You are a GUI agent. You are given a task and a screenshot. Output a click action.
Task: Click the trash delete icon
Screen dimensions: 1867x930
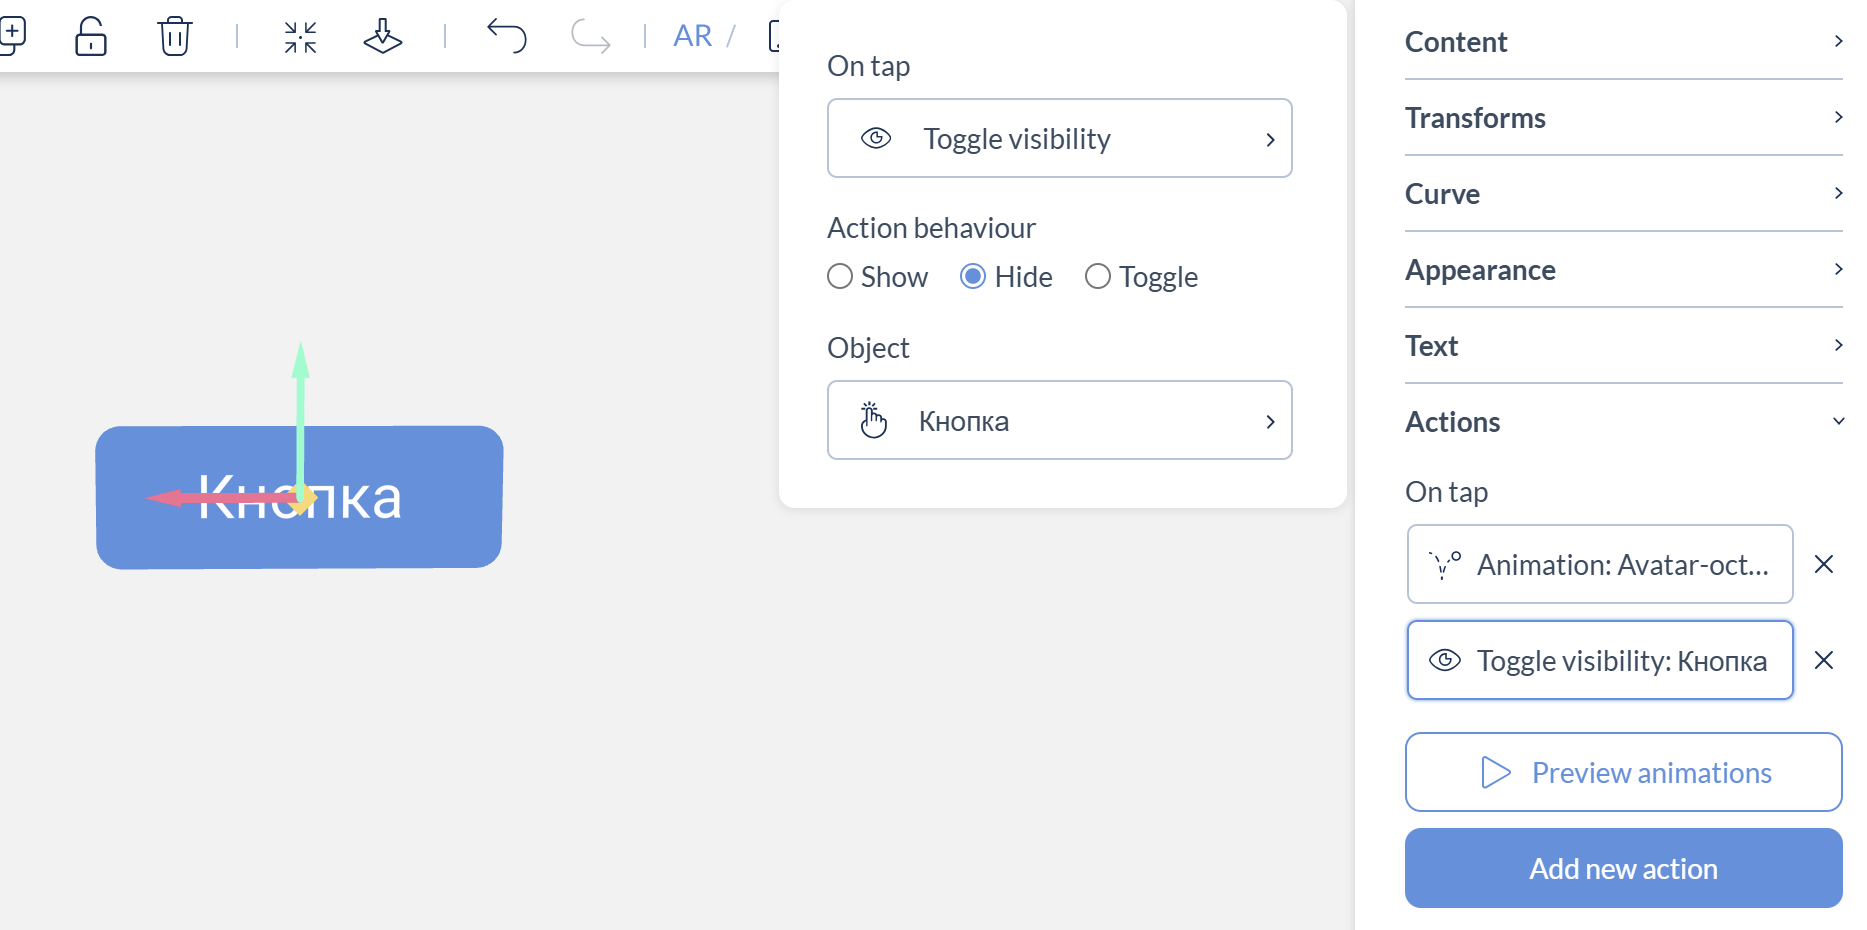tap(174, 37)
